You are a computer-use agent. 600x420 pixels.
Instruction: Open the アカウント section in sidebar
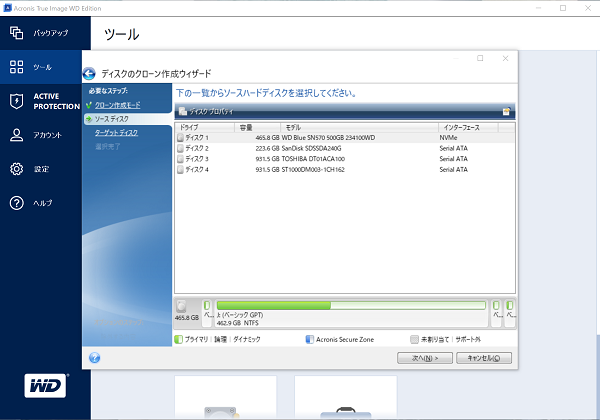point(38,135)
